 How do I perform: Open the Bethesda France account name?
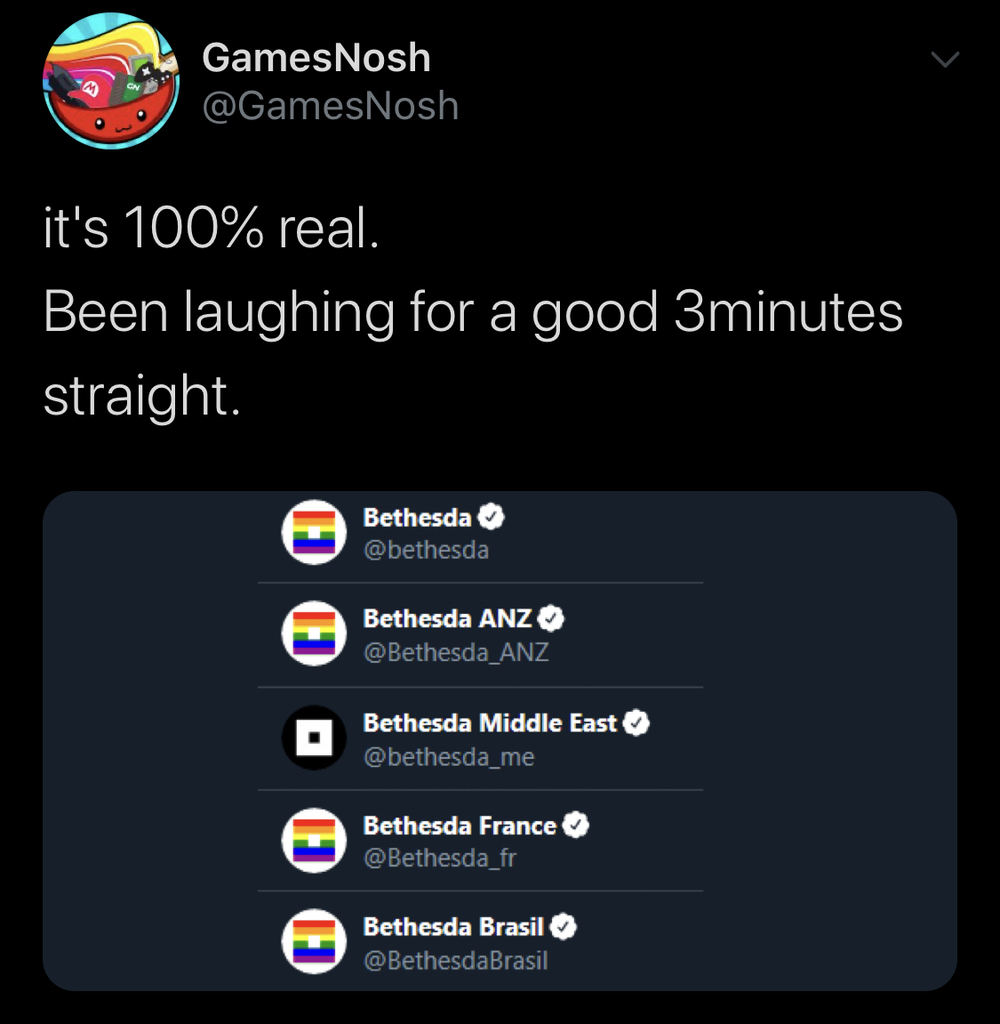459,826
